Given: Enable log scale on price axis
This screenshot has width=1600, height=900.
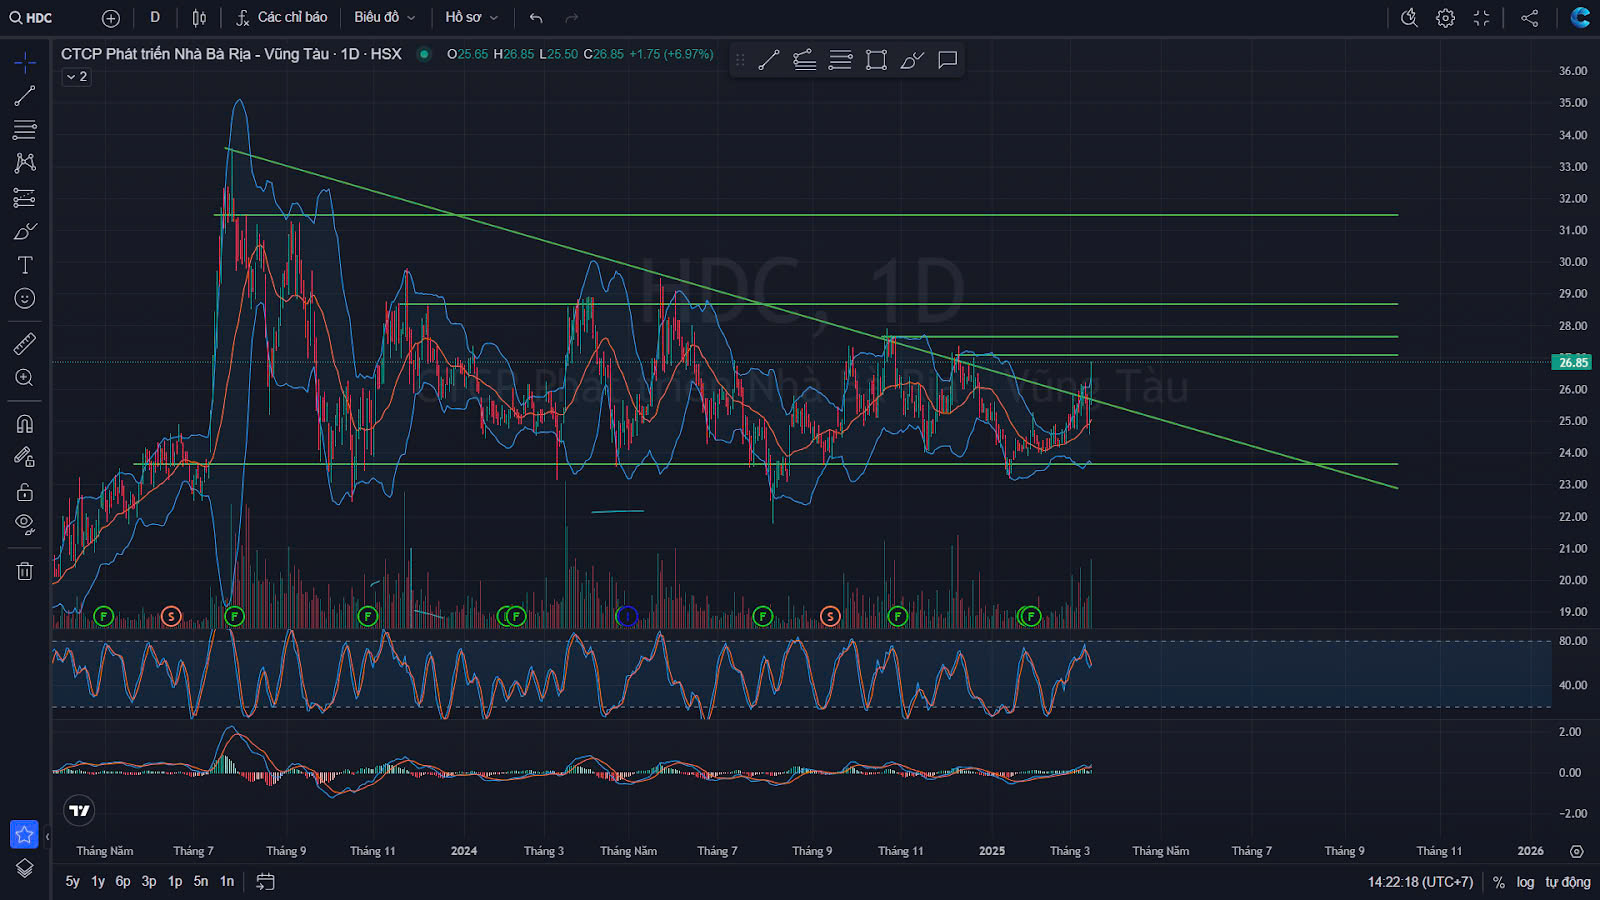Looking at the screenshot, I should point(1525,882).
